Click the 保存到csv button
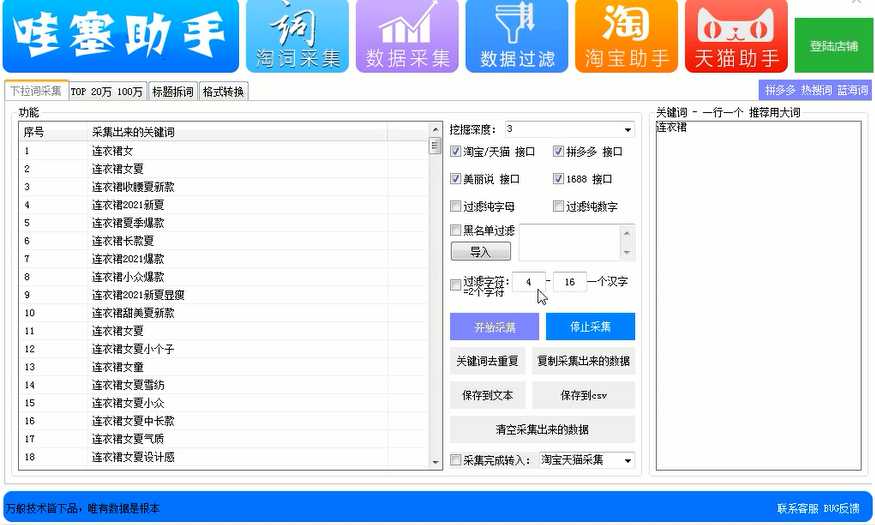The image size is (875, 525). coord(583,395)
